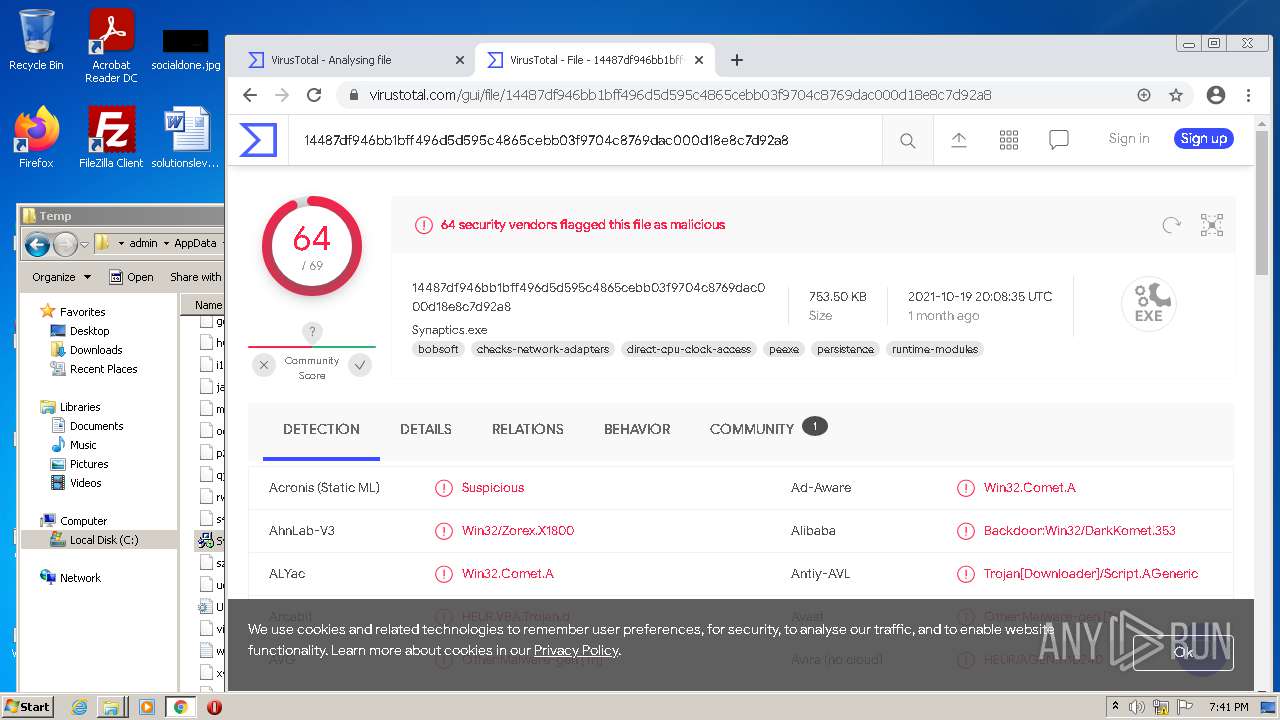This screenshot has width=1280, height=720.
Task: Vote up with the community check icon
Action: [360, 365]
